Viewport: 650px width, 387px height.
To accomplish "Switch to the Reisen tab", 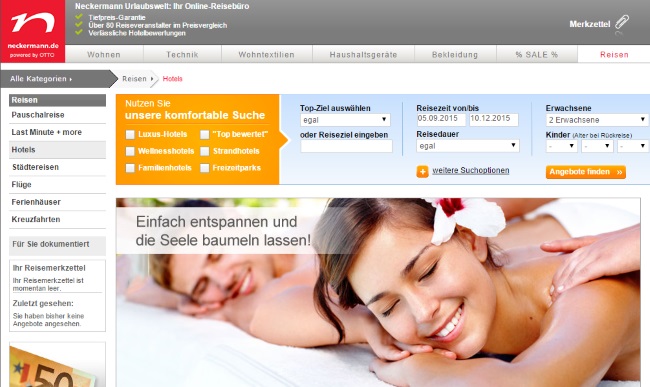I will coord(614,54).
